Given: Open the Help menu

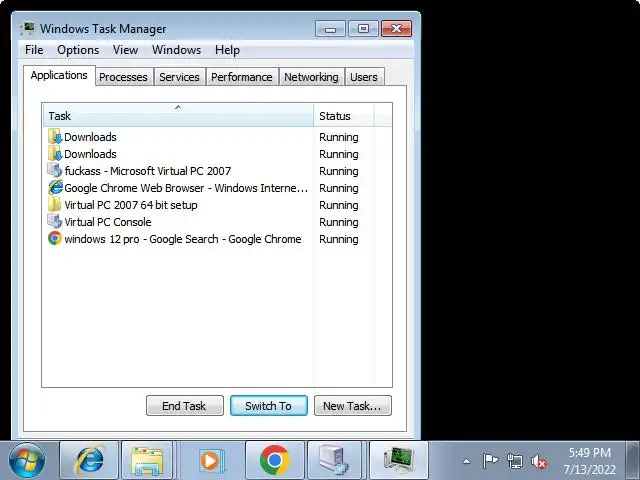Looking at the screenshot, I should click(227, 50).
